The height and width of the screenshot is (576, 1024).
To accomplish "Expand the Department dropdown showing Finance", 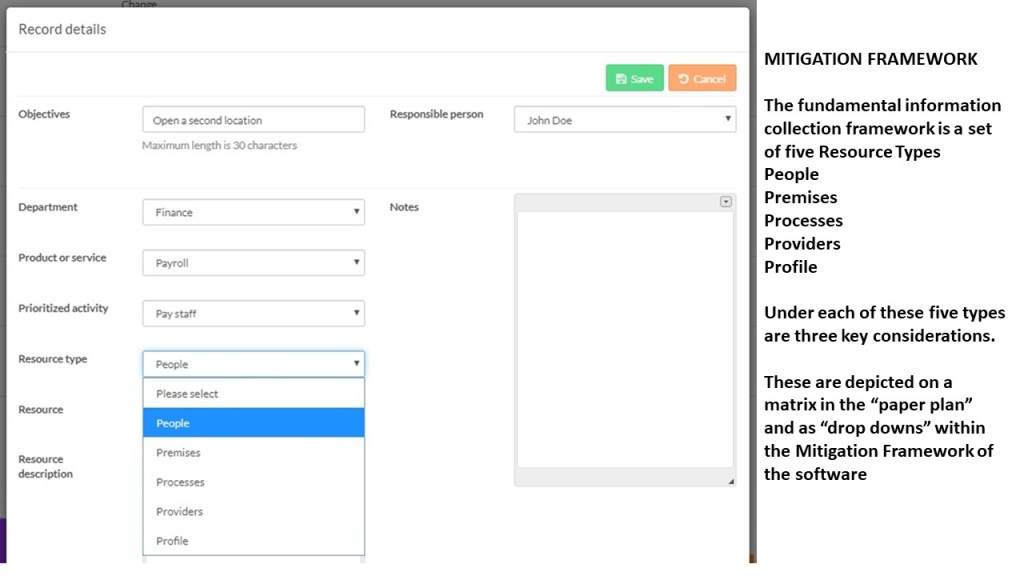I will (x=253, y=212).
